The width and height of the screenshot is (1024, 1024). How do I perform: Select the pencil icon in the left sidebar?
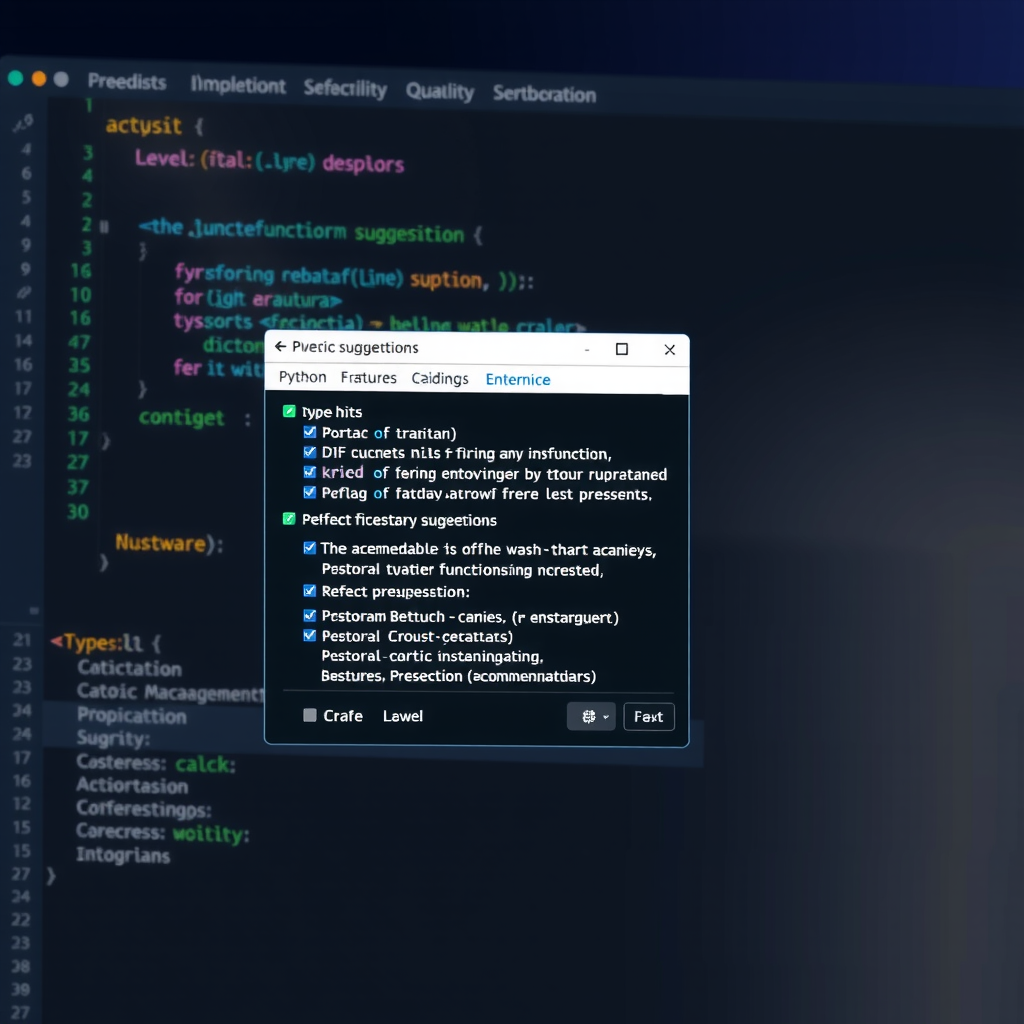pyautogui.click(x=24, y=122)
